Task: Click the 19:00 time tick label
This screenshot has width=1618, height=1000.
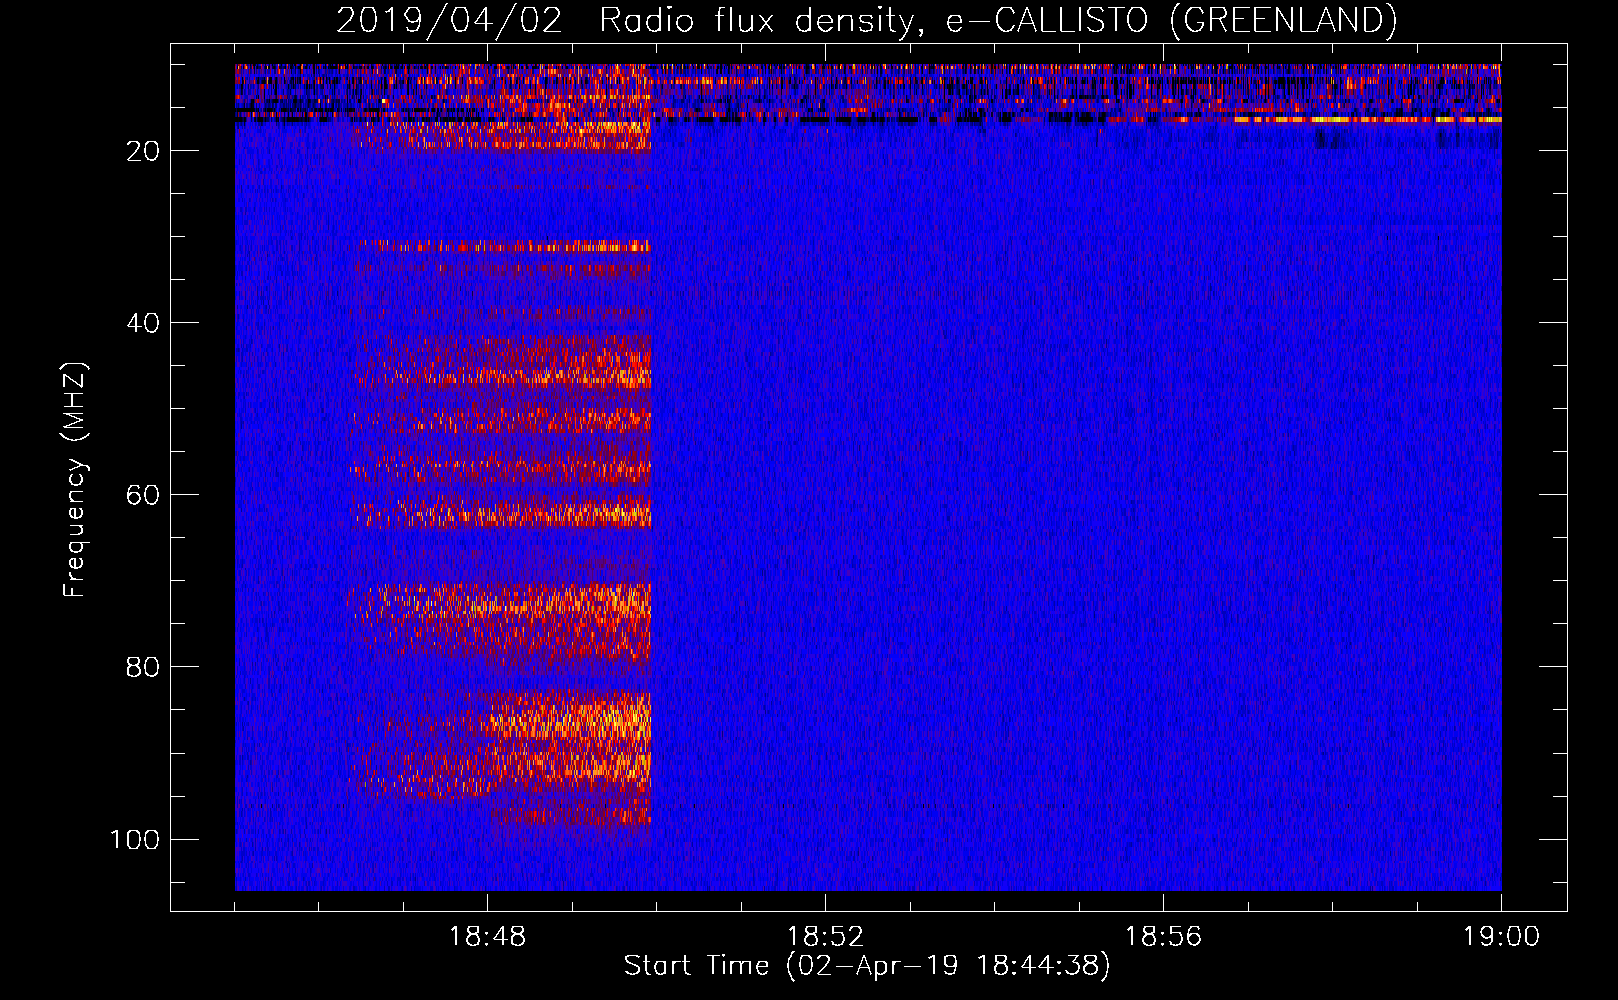Action: 1501,937
